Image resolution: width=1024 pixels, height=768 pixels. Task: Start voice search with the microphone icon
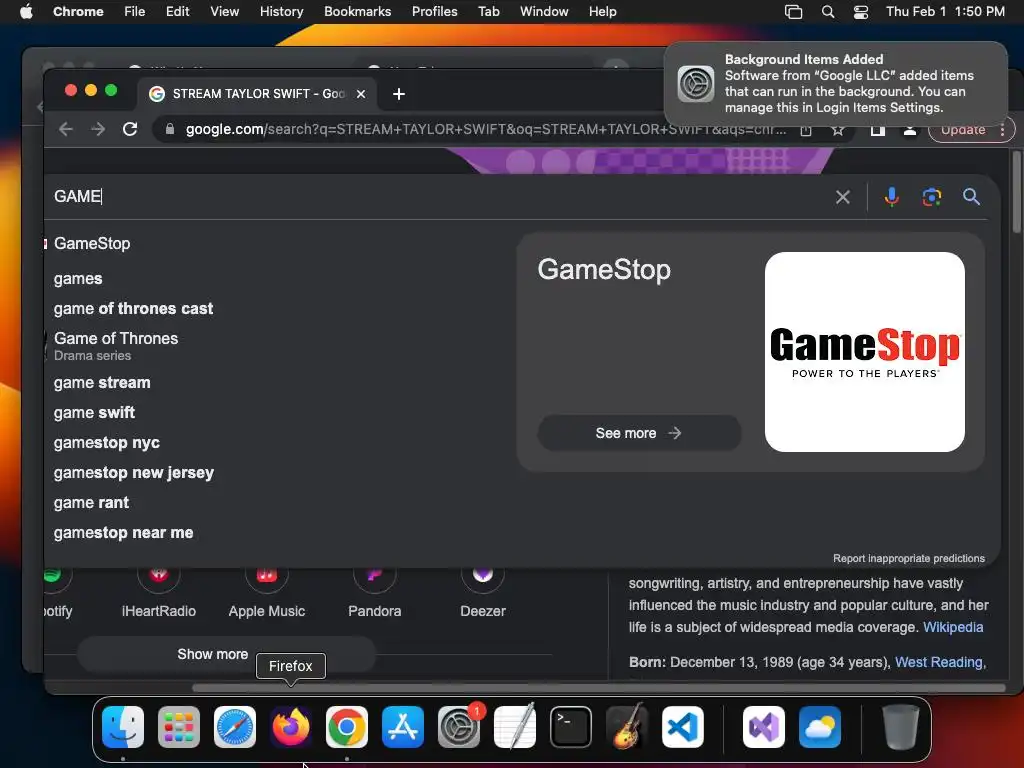click(891, 197)
